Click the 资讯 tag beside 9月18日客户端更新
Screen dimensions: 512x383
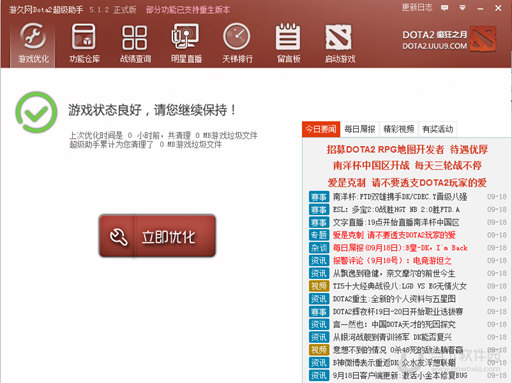pos(319,375)
